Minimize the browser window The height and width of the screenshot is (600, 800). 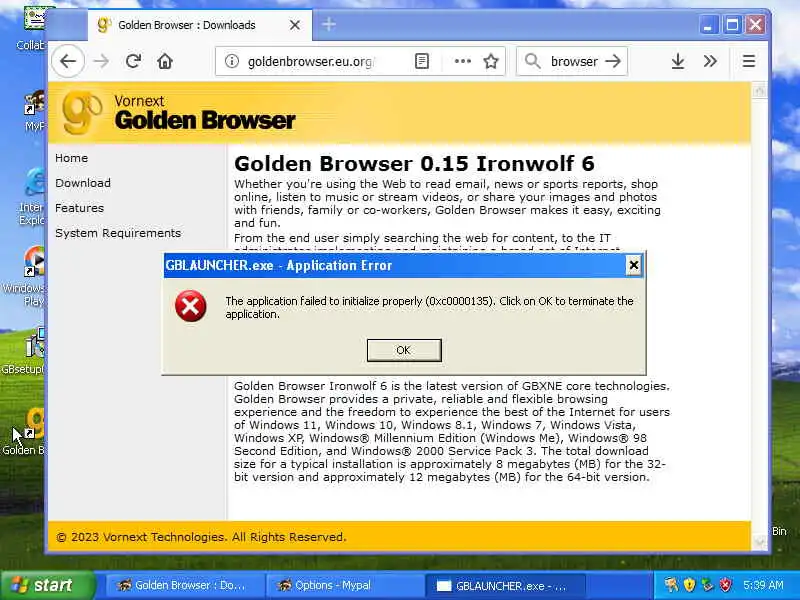[708, 24]
